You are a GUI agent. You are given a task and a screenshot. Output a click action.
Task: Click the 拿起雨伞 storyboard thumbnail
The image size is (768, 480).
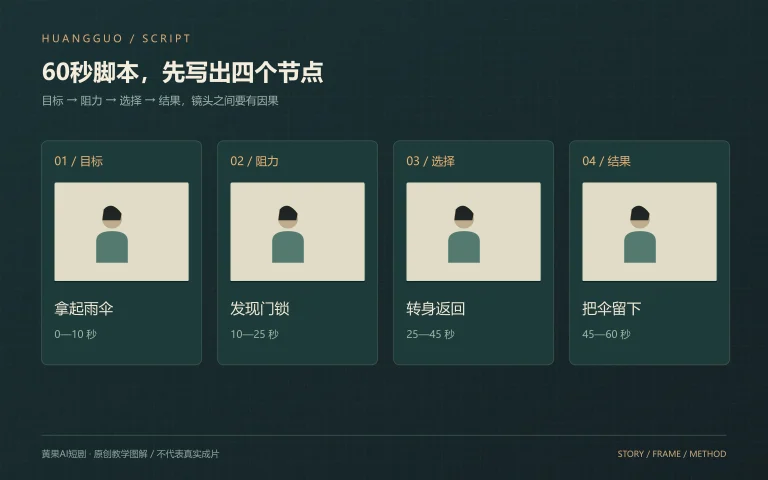[x=121, y=232]
